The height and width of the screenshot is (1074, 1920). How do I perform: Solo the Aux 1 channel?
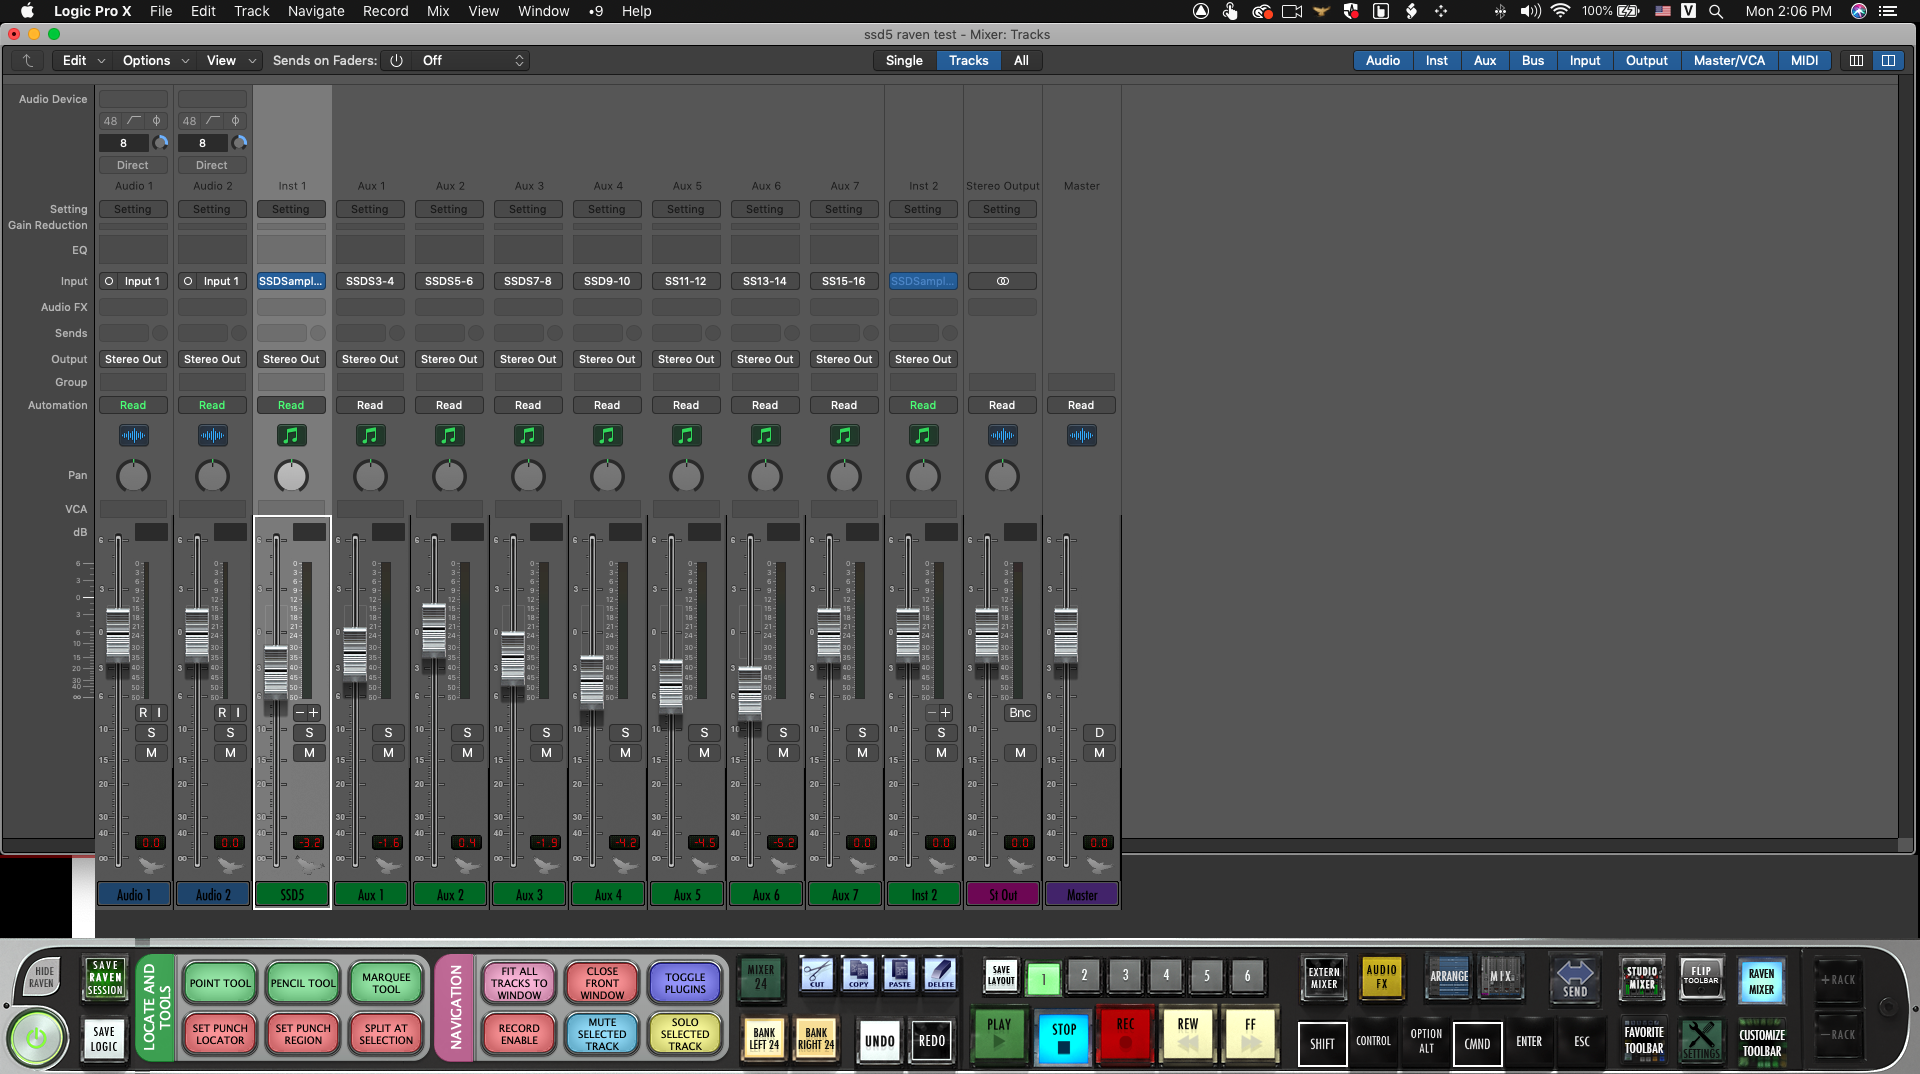388,733
